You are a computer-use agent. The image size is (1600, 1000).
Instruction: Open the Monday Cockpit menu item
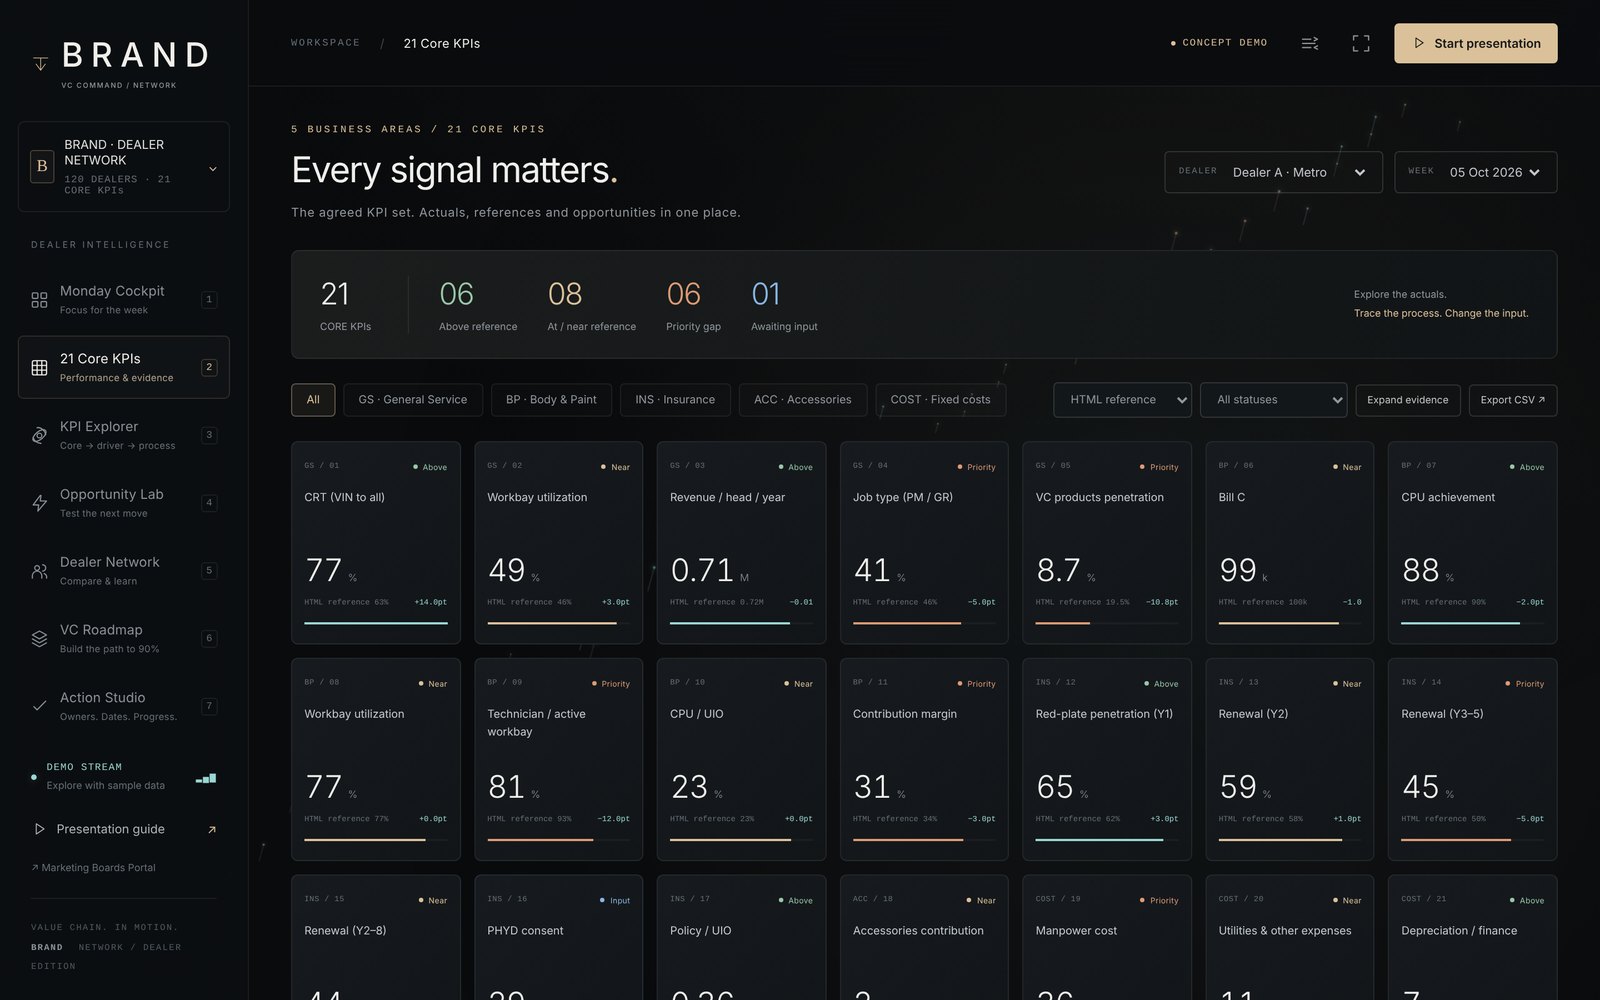[124, 300]
